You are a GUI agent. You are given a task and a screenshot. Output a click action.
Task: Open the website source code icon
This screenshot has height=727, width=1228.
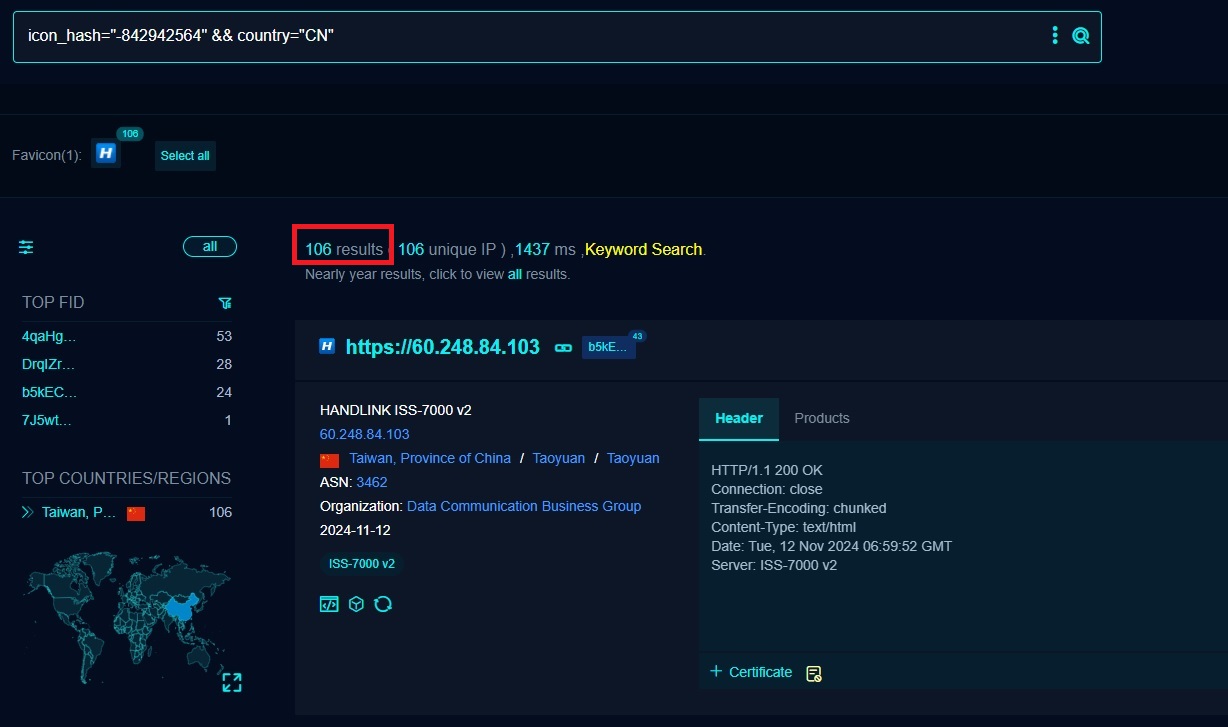coord(329,604)
